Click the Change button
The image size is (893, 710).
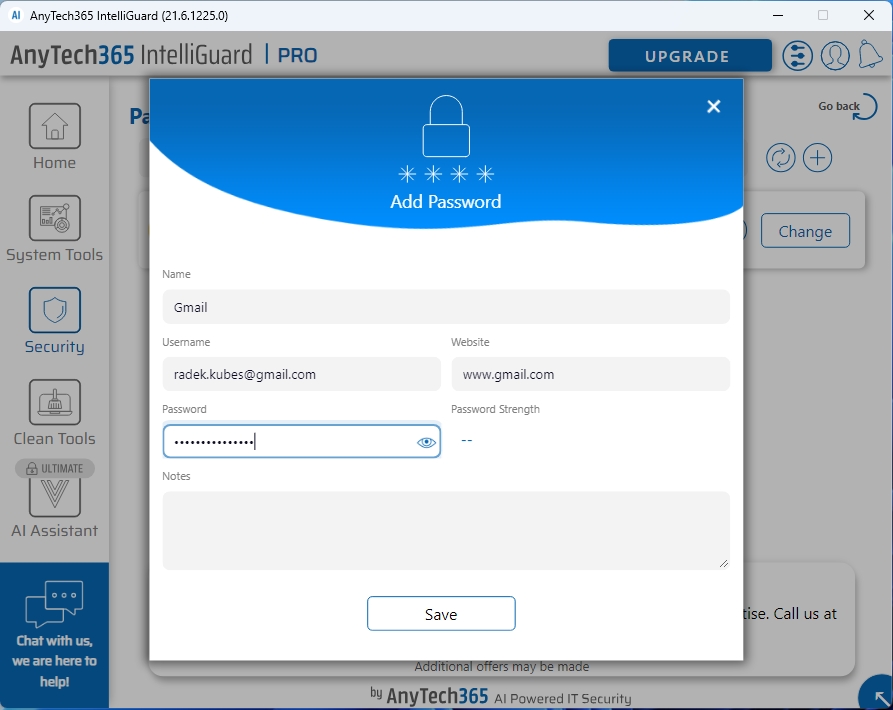click(x=805, y=231)
